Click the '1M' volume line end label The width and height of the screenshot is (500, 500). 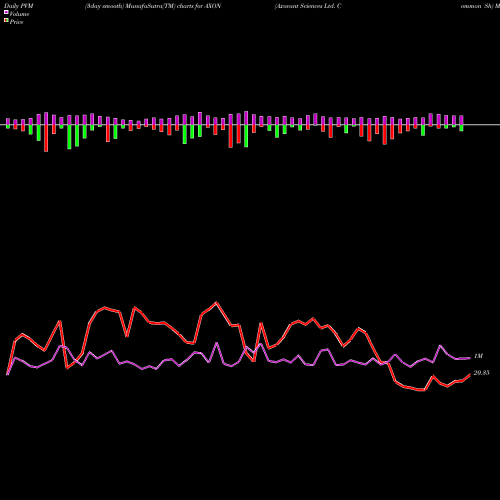[478, 356]
